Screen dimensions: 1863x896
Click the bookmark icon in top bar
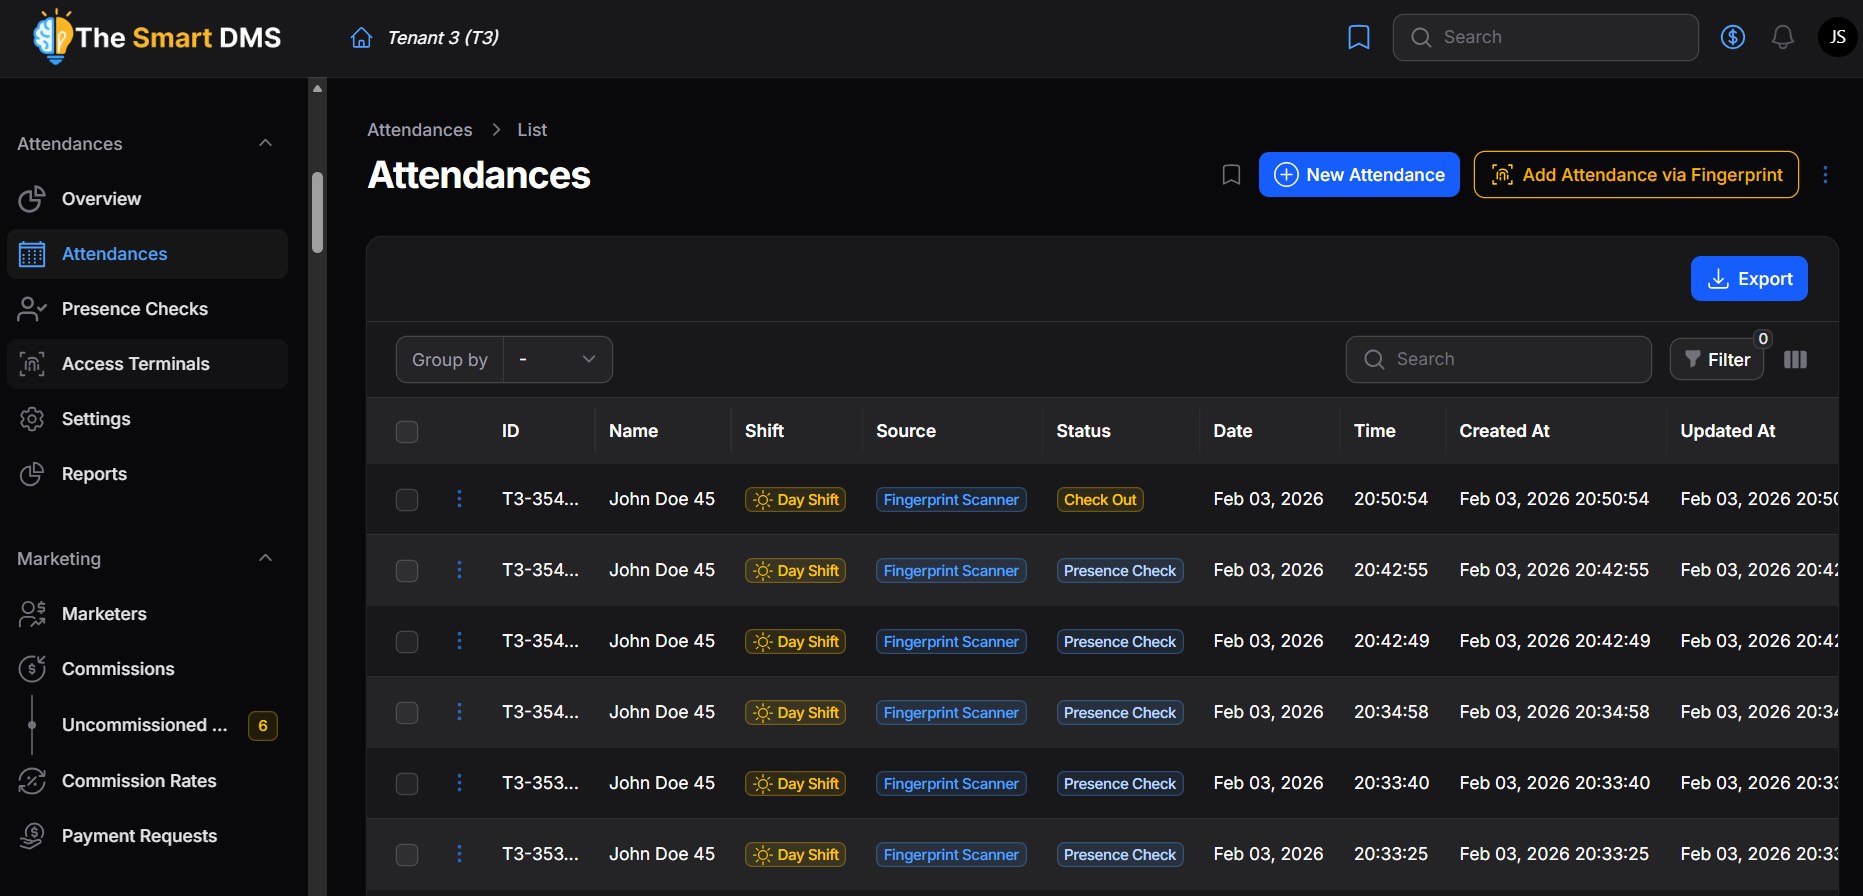point(1359,38)
